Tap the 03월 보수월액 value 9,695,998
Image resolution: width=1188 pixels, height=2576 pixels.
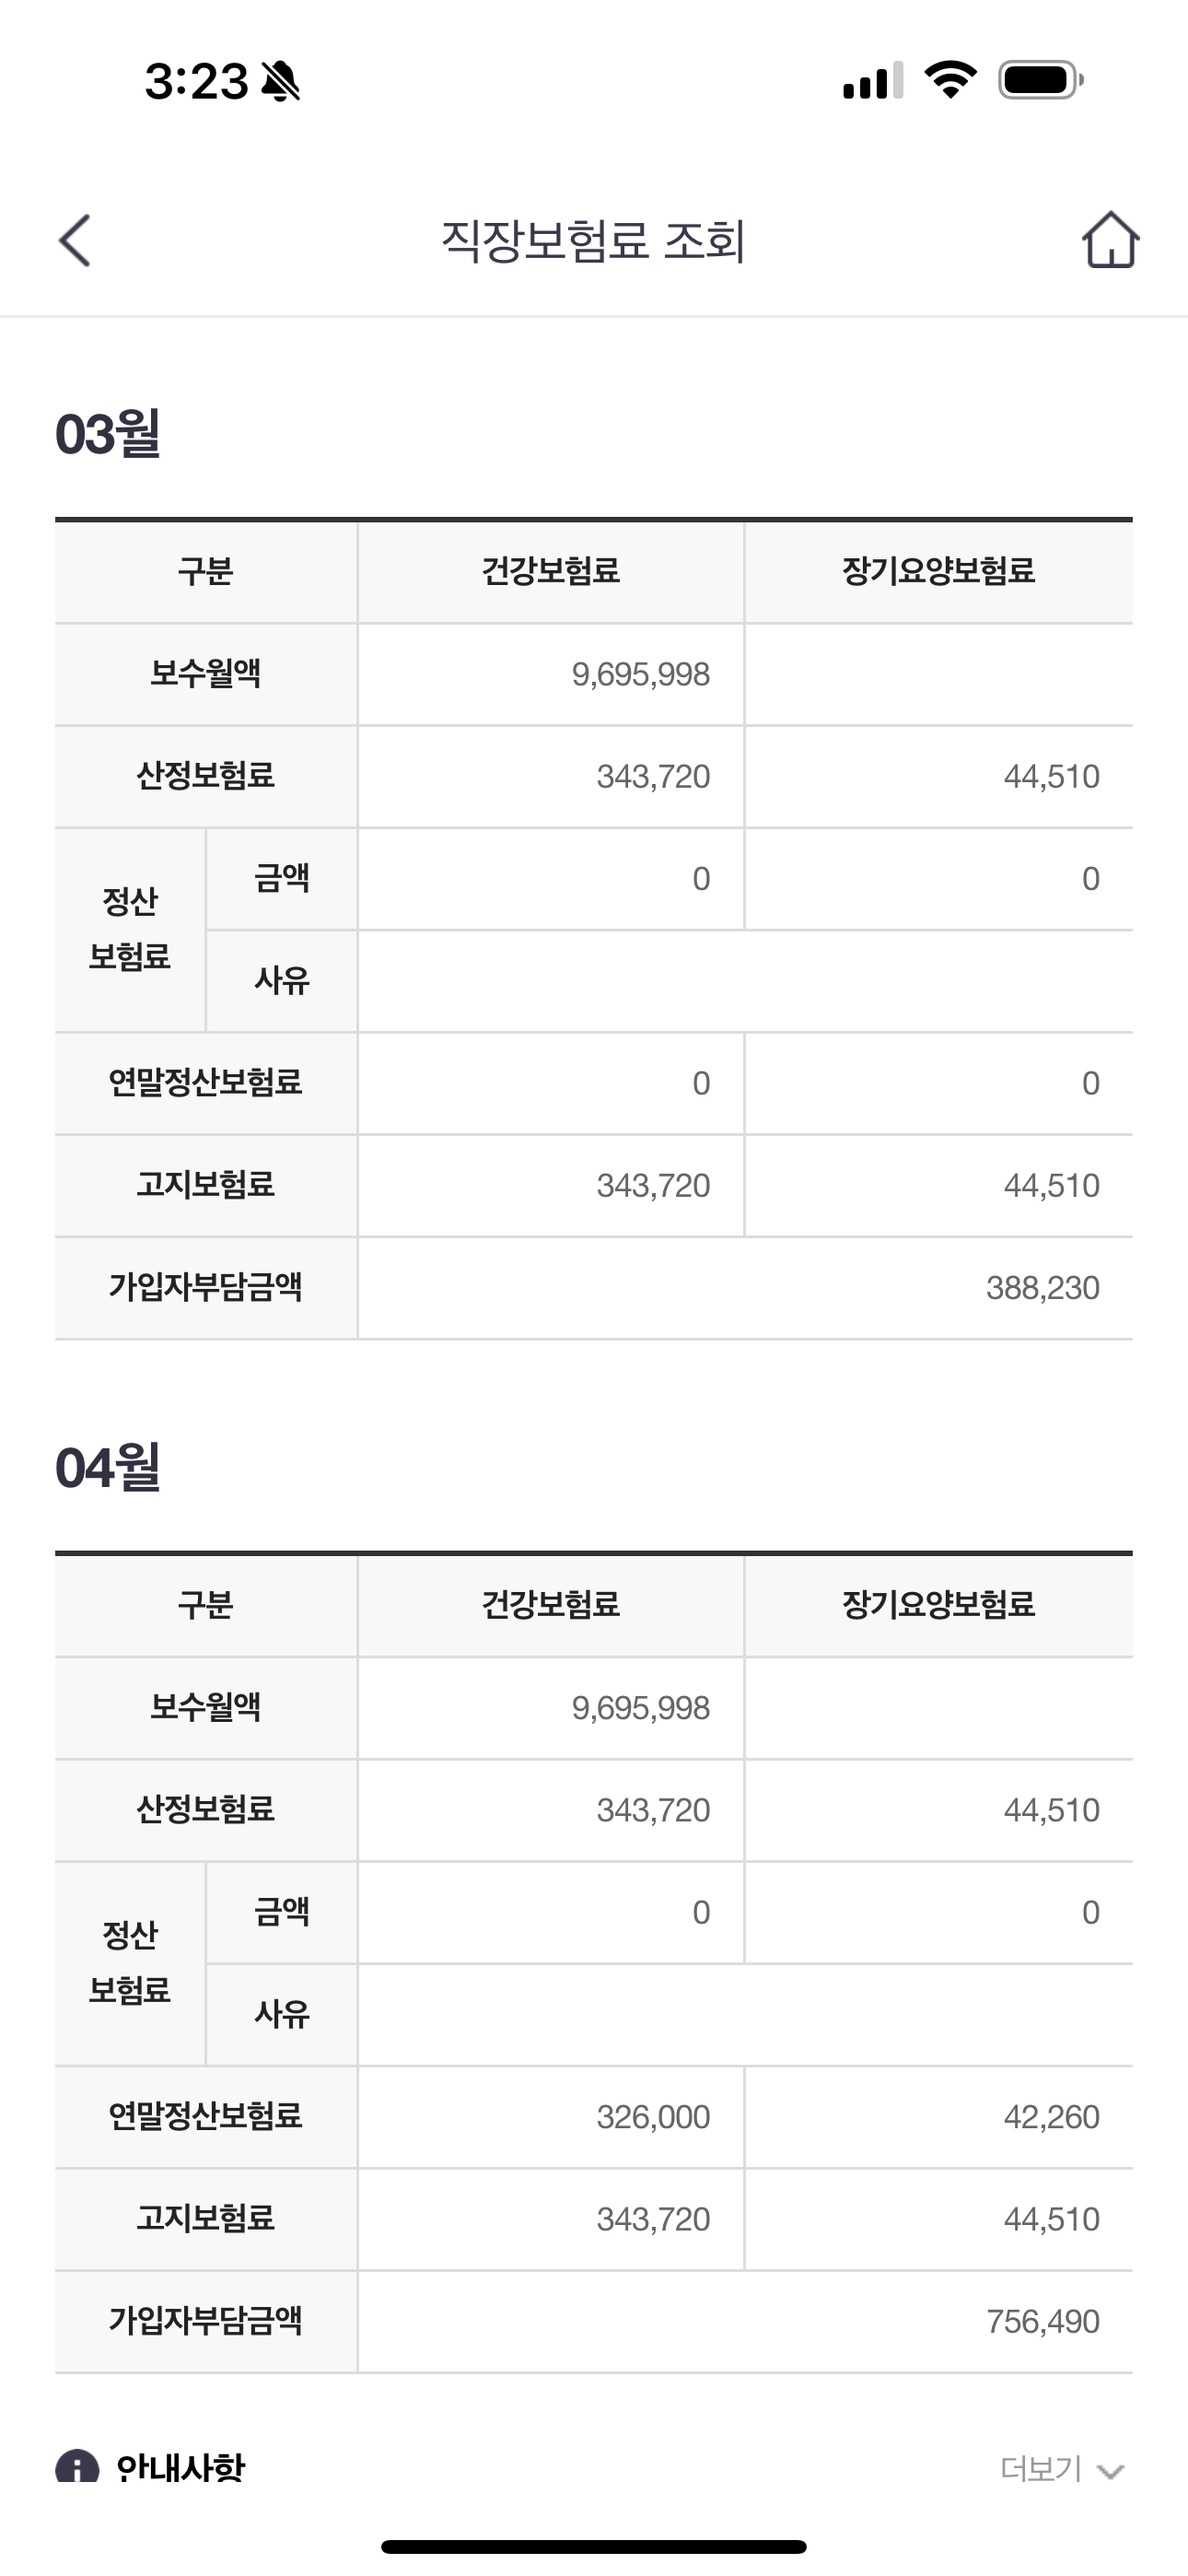pyautogui.click(x=640, y=675)
